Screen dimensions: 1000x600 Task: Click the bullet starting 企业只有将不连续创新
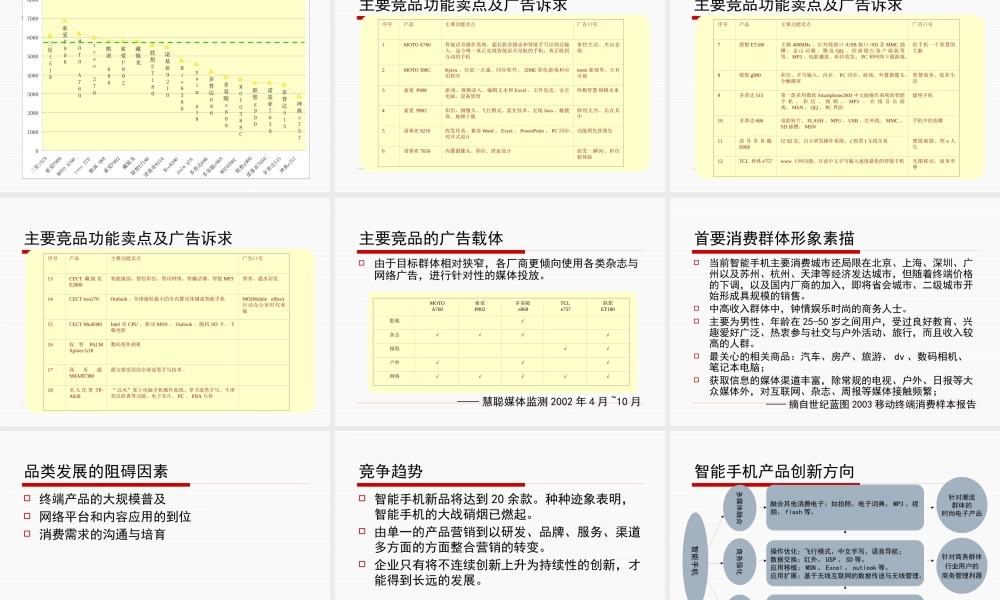pyautogui.click(x=507, y=573)
